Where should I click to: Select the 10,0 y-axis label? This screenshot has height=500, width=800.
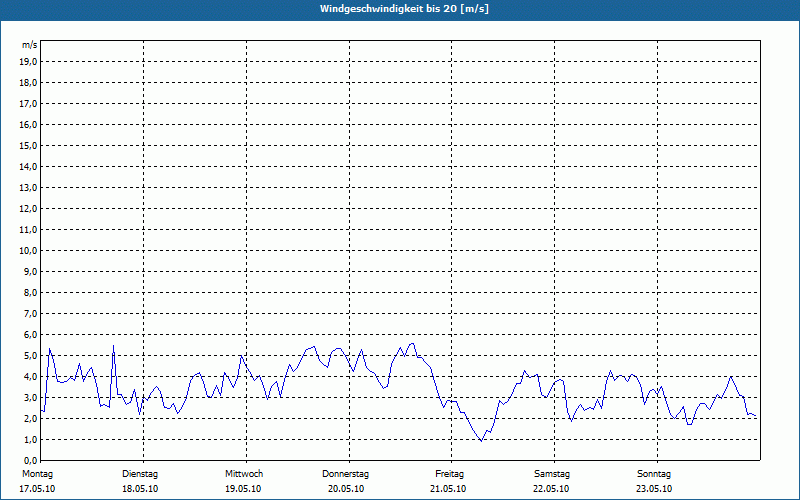click(29, 251)
